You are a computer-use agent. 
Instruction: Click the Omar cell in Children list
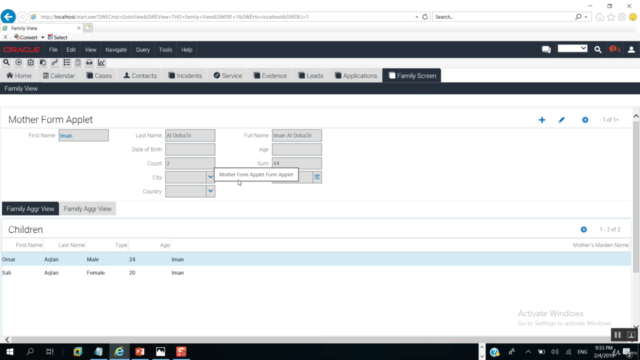pyautogui.click(x=9, y=259)
